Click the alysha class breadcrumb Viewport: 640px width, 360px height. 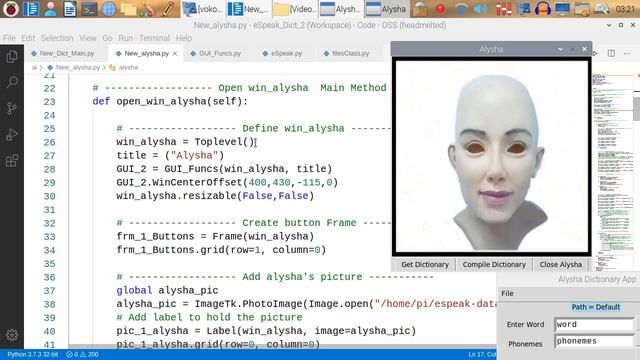click(x=128, y=67)
